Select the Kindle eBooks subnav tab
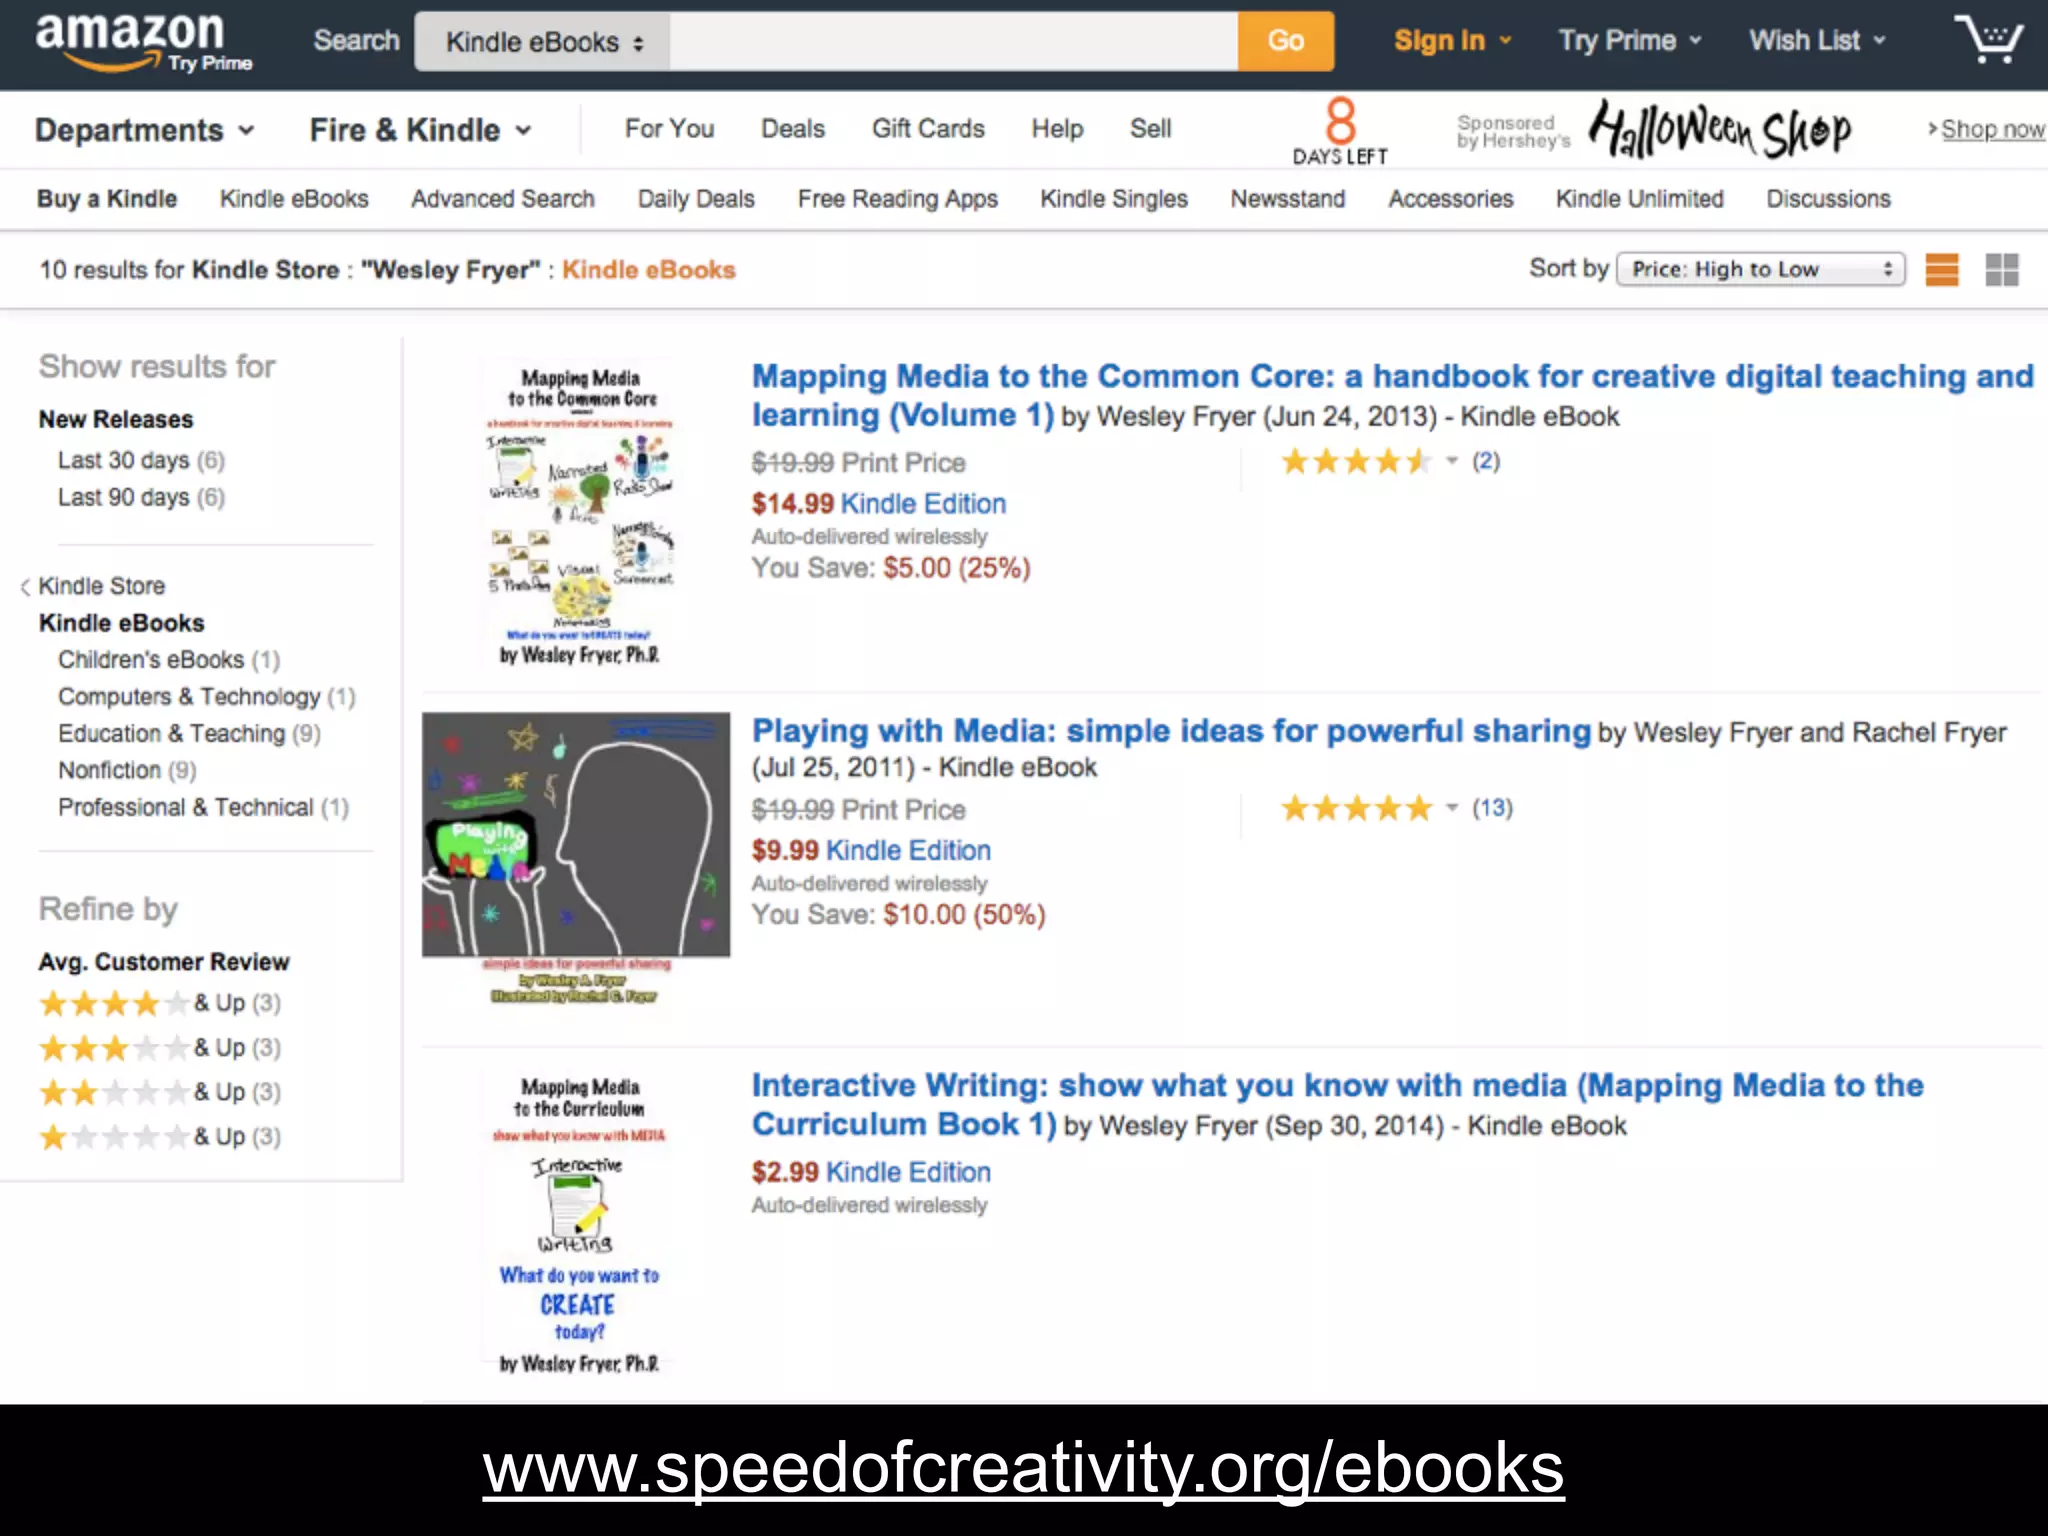2048x1536 pixels. click(x=294, y=199)
